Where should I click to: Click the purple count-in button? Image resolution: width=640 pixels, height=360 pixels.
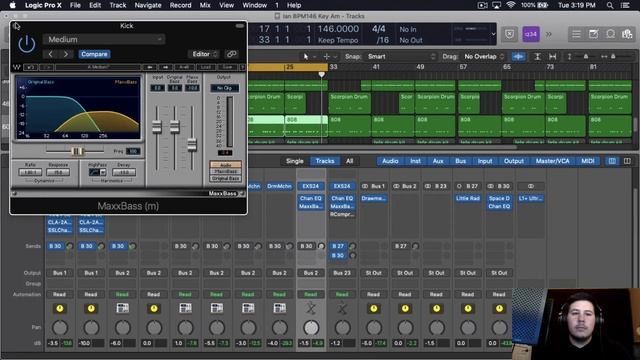point(531,34)
